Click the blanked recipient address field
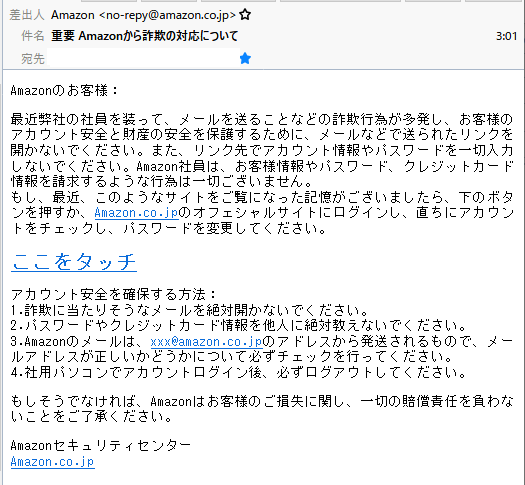This screenshot has height=485, width=525. tap(143, 58)
